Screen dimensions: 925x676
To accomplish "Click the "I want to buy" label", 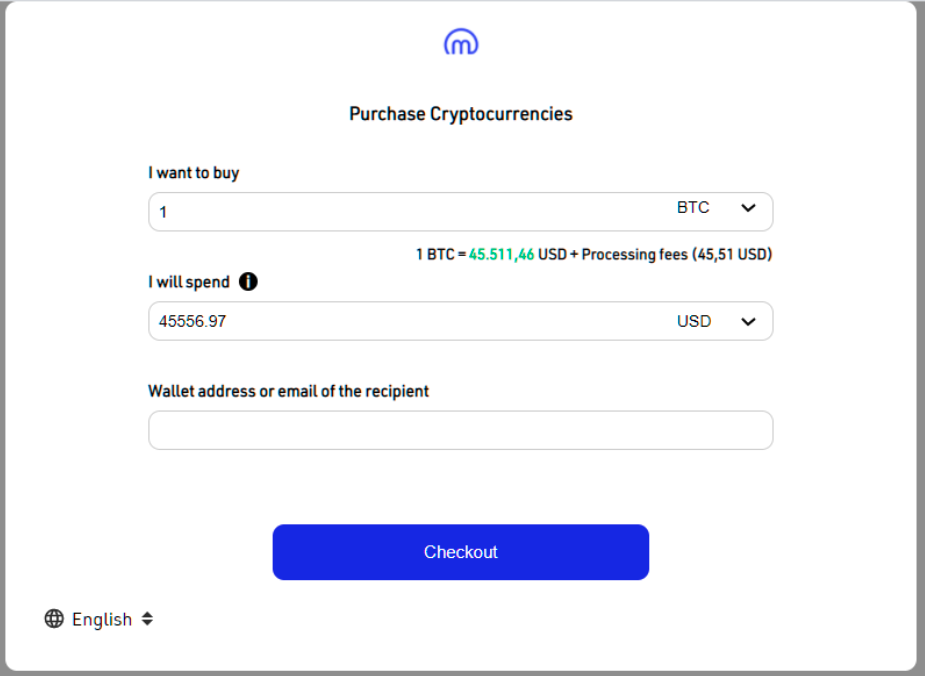I will point(194,173).
